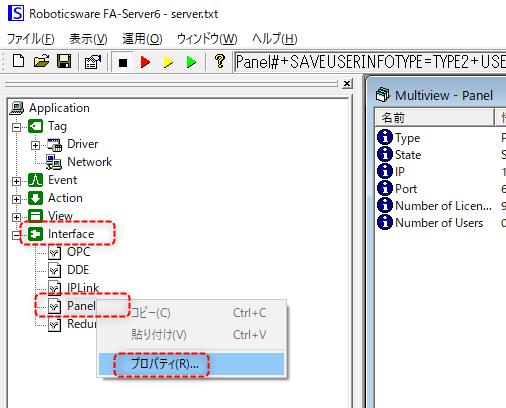The height and width of the screenshot is (408, 506).
Task: Select the Network tree item
Action: click(89, 162)
